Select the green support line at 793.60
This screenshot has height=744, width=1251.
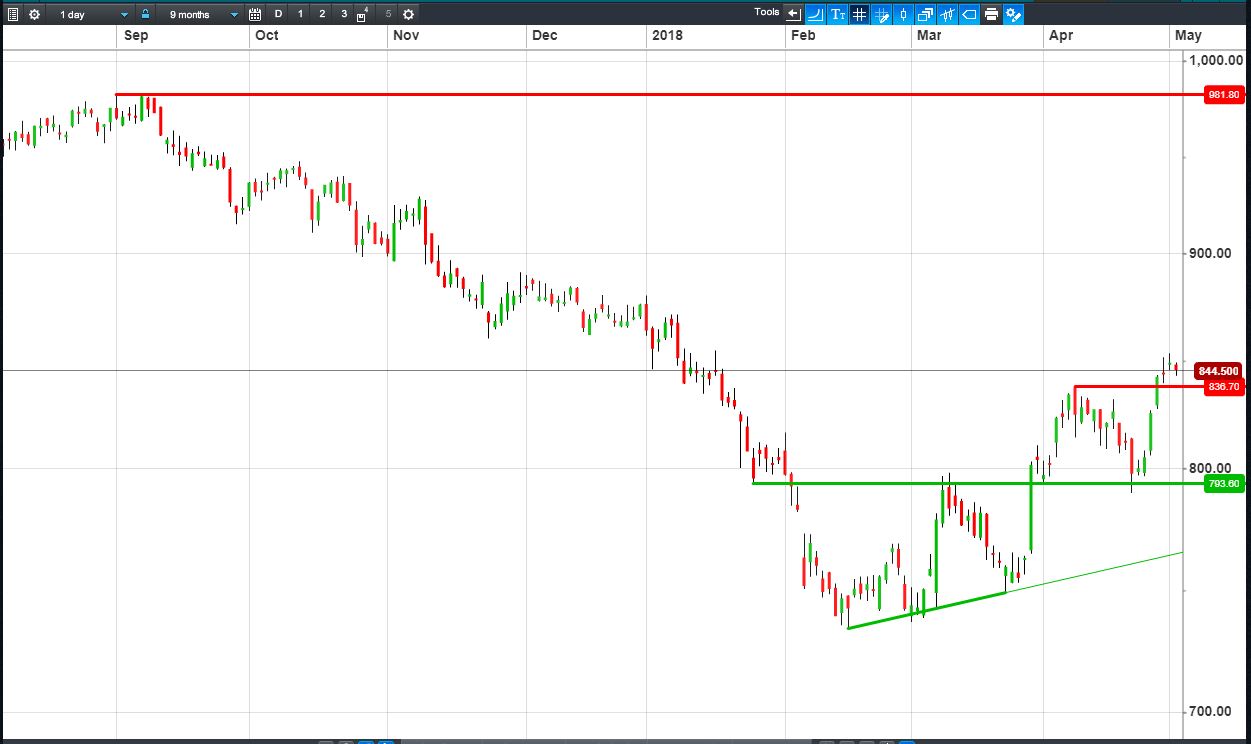tap(978, 483)
